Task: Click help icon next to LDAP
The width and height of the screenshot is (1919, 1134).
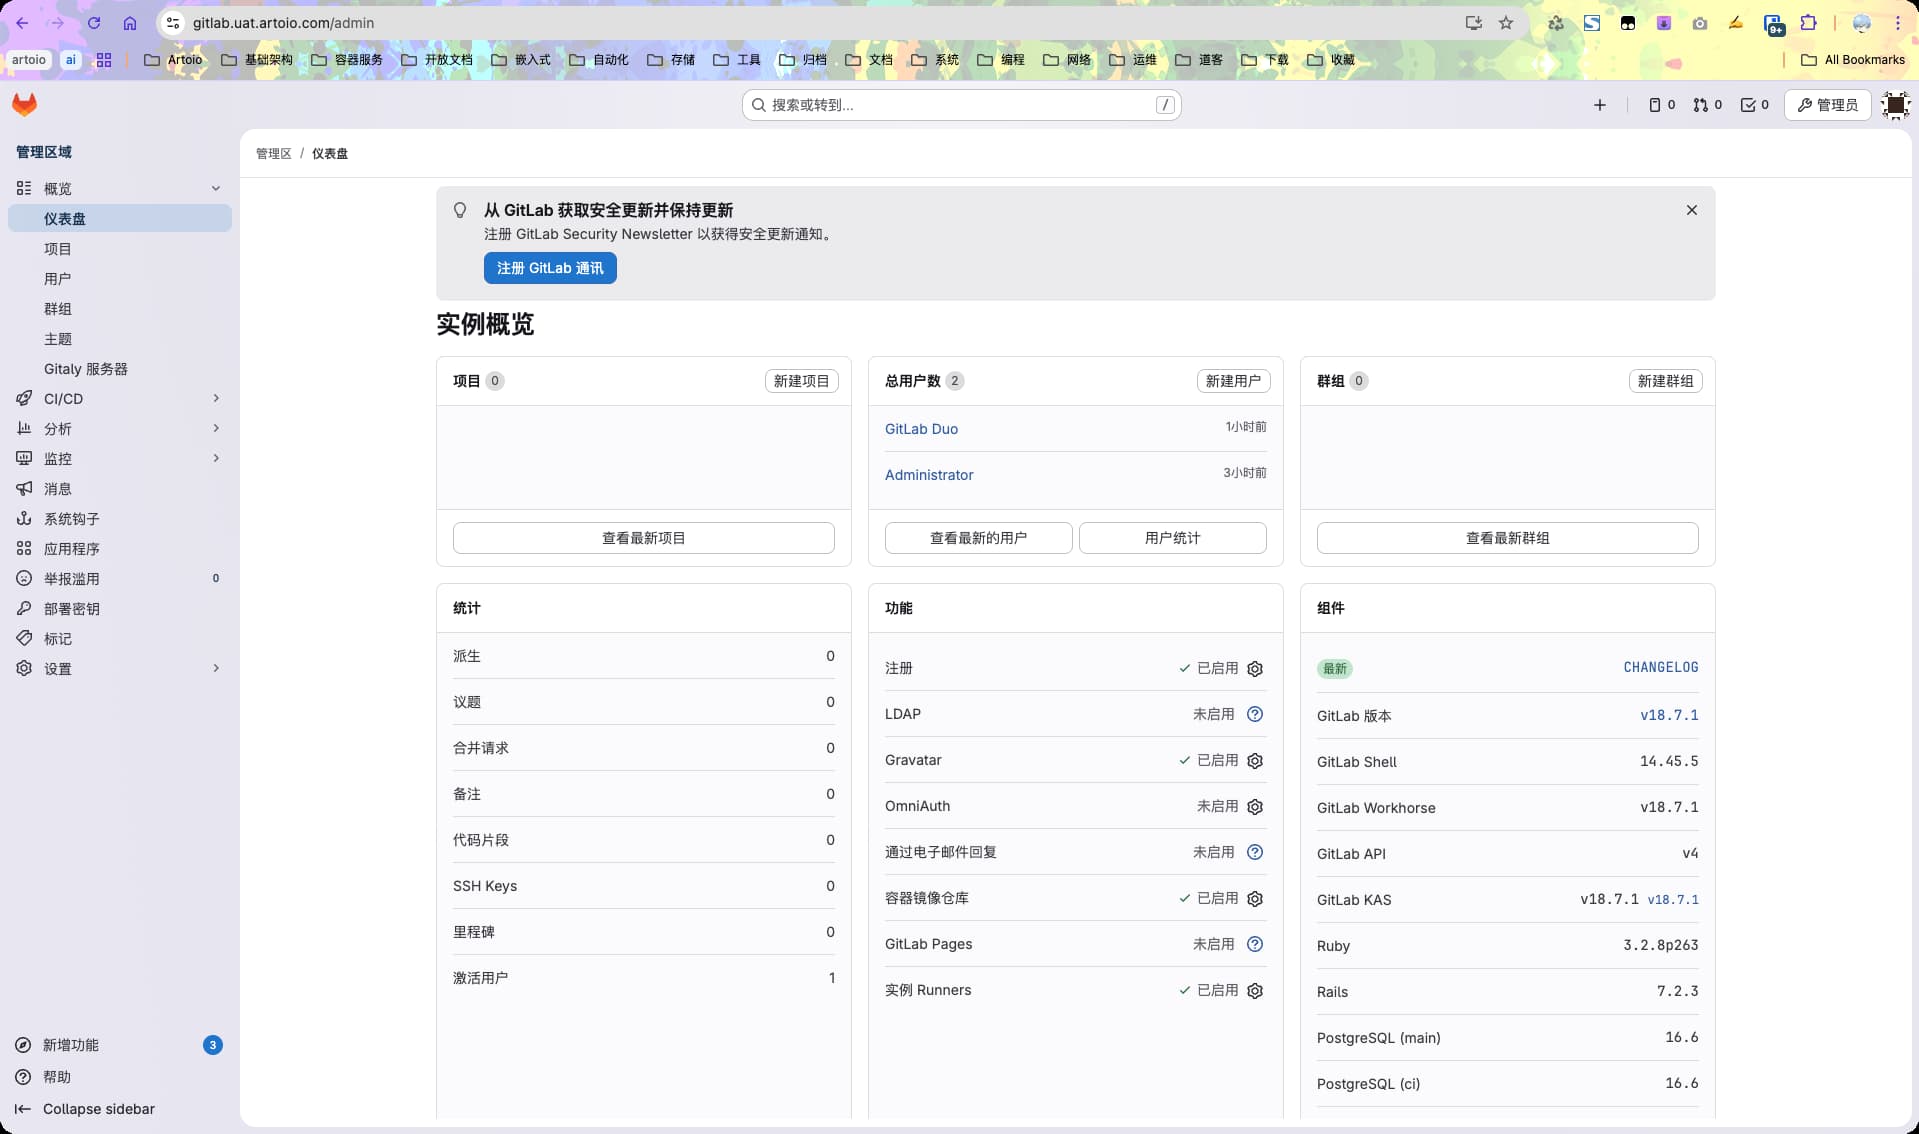Action: pyautogui.click(x=1255, y=714)
